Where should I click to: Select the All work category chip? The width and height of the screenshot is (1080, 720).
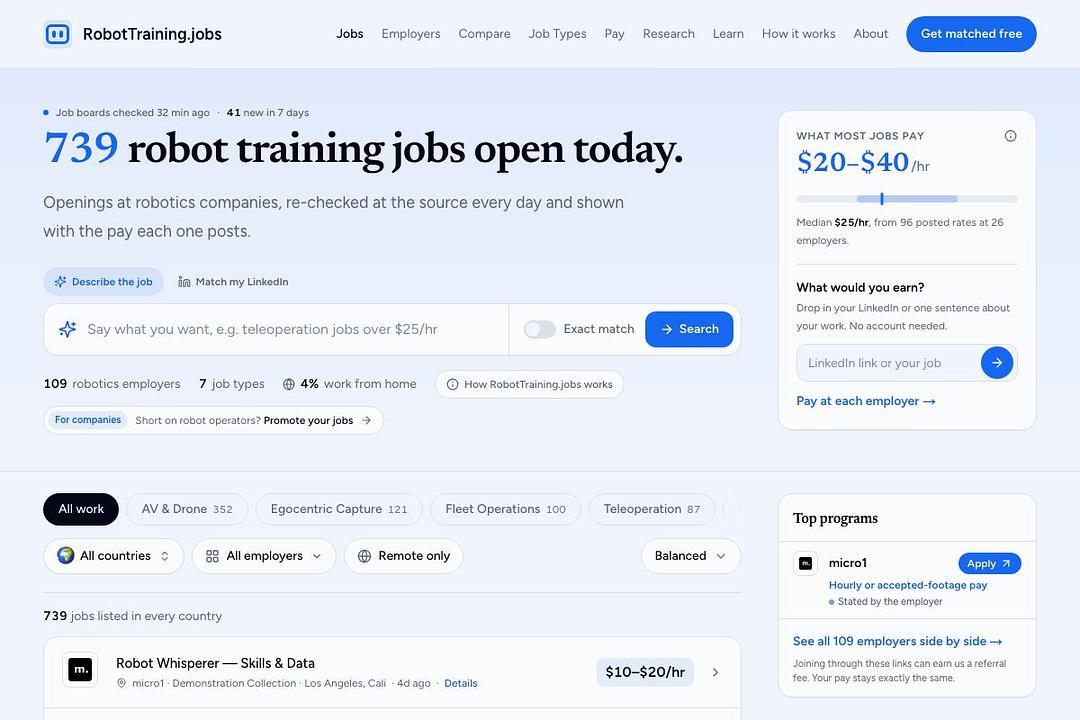coord(81,509)
